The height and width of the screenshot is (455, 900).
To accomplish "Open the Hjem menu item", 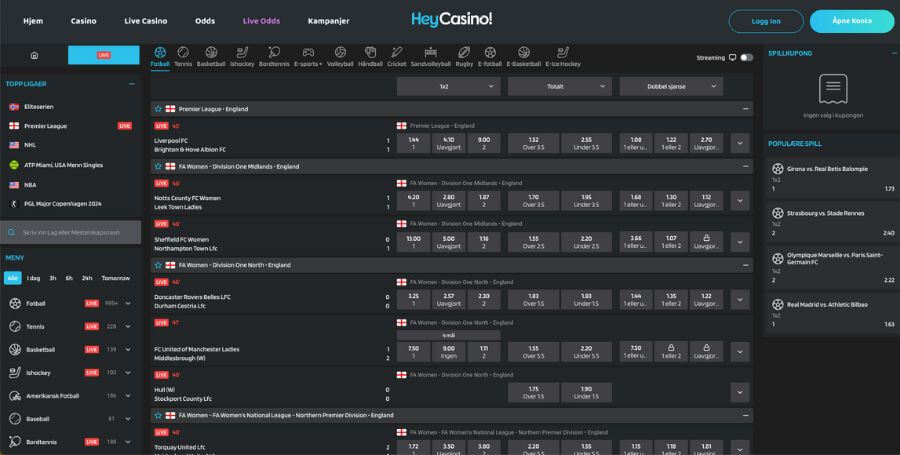I will [33, 21].
